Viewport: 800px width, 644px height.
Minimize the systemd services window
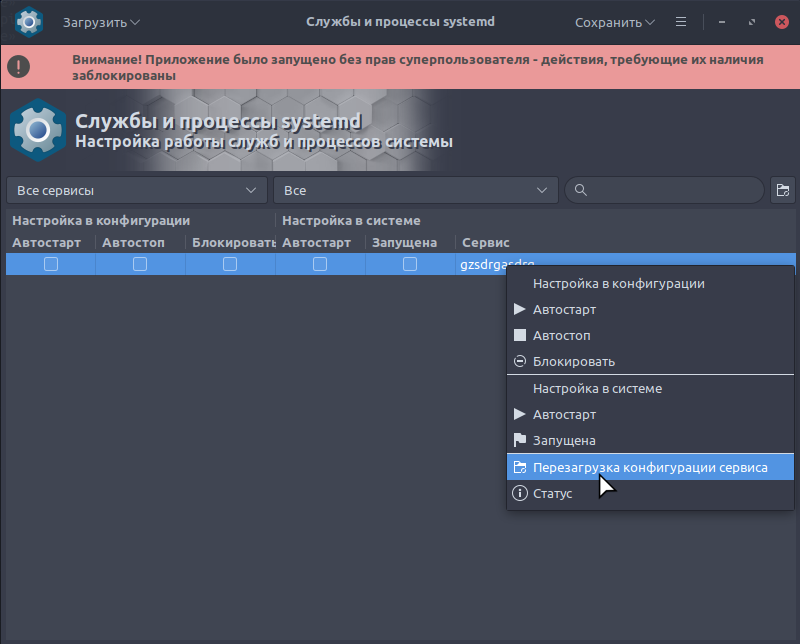pos(722,22)
